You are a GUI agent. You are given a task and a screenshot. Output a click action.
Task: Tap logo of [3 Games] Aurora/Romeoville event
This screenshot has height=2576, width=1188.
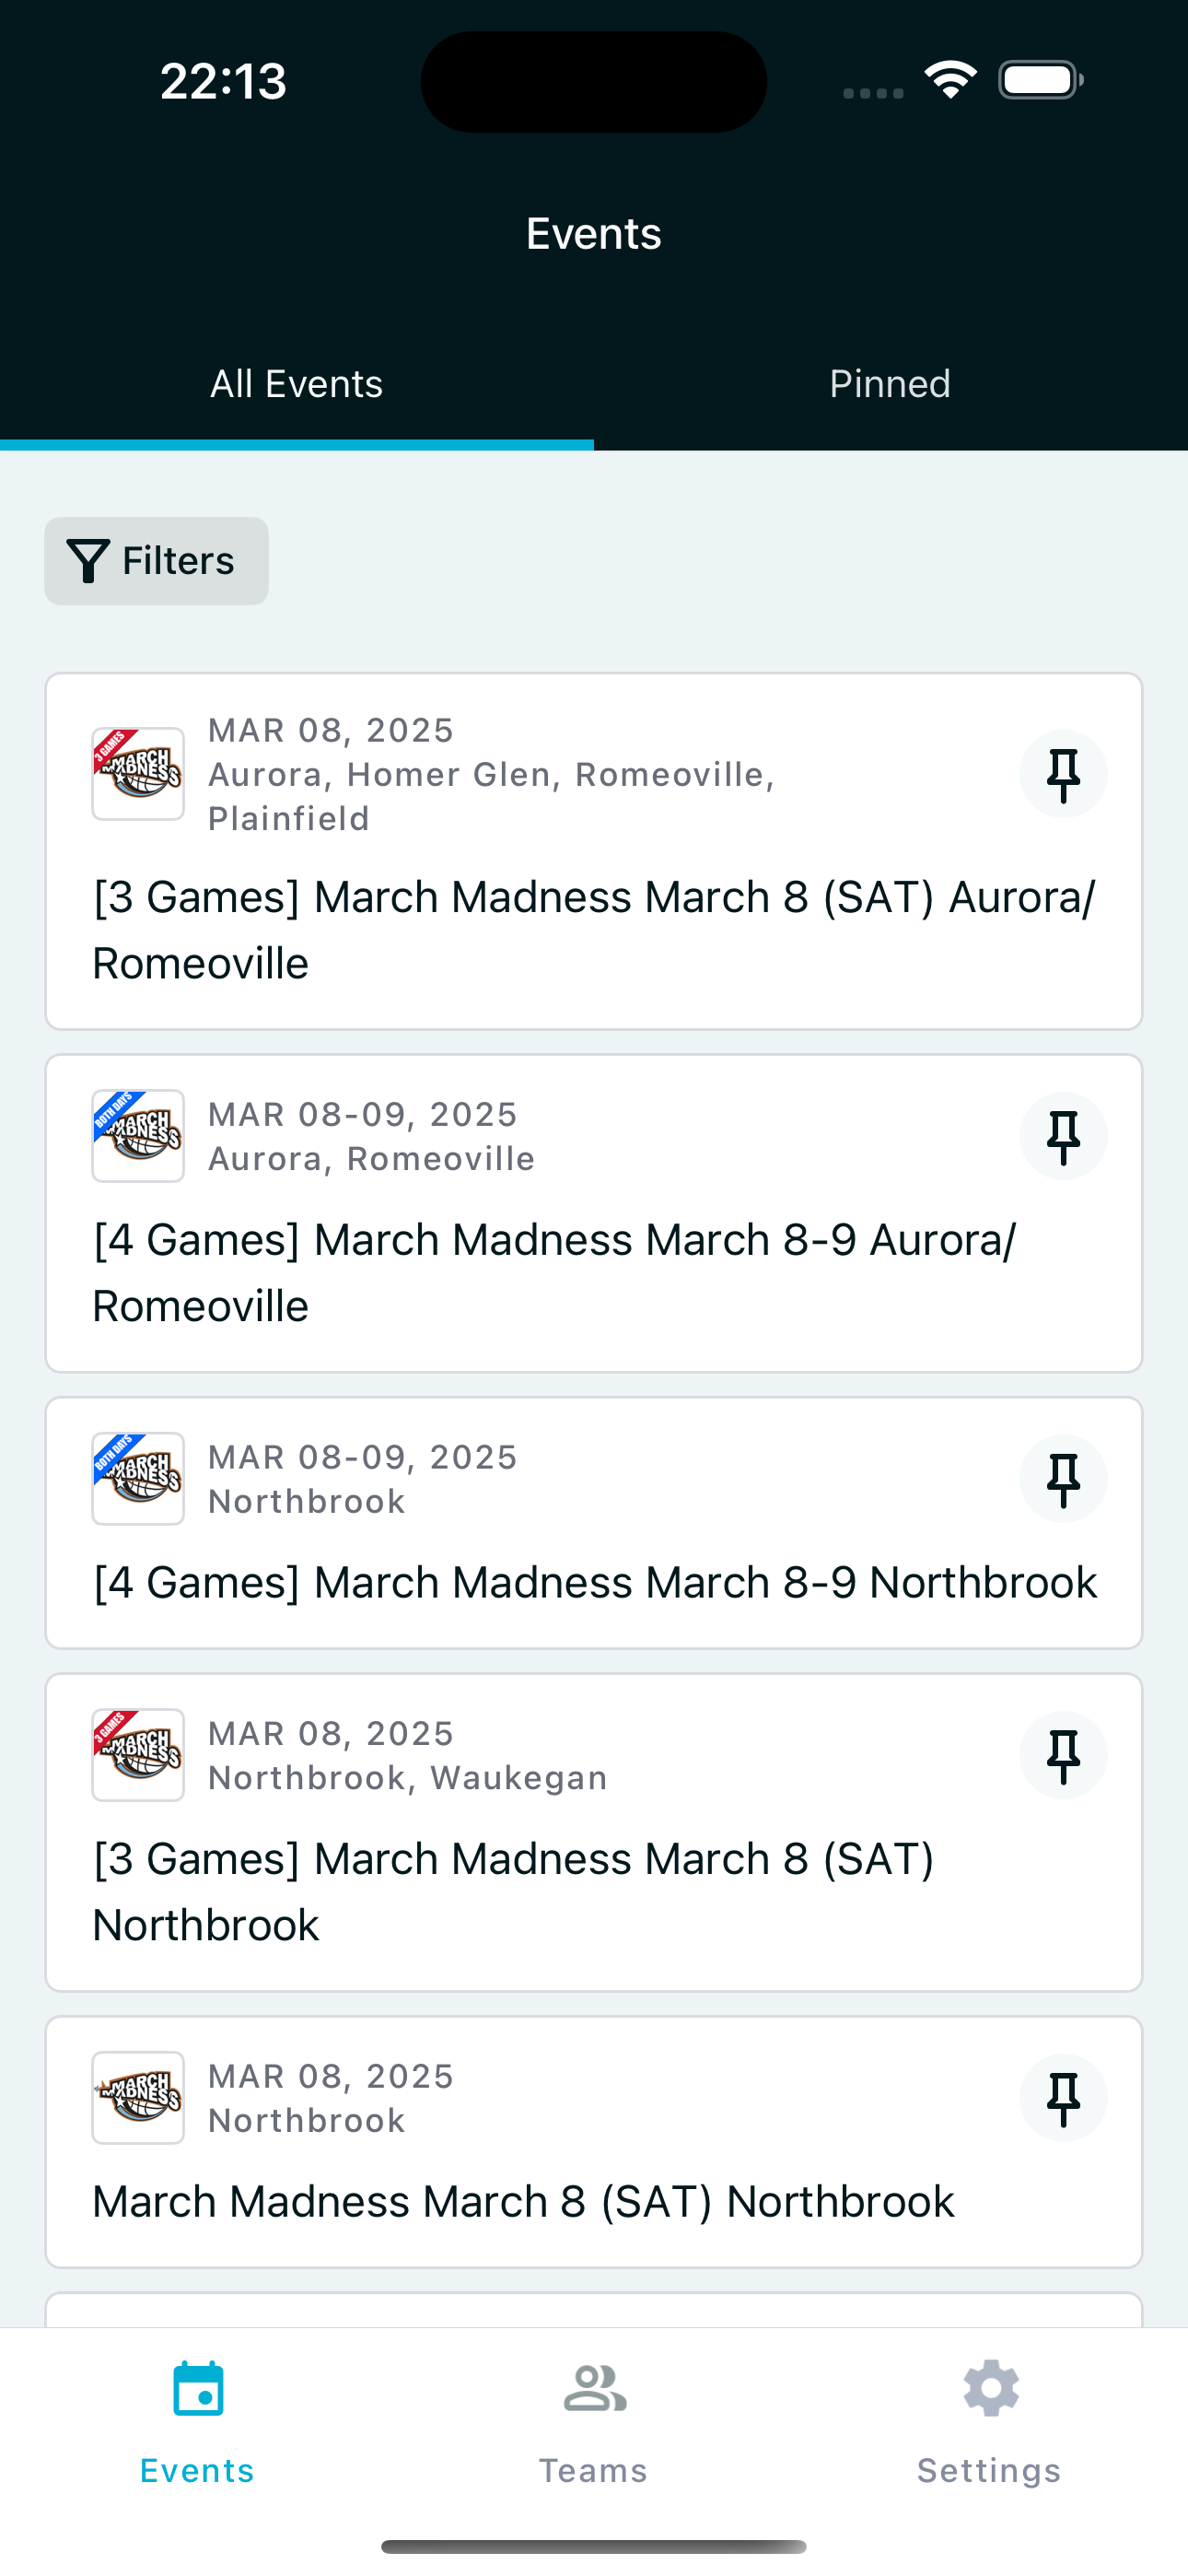138,774
